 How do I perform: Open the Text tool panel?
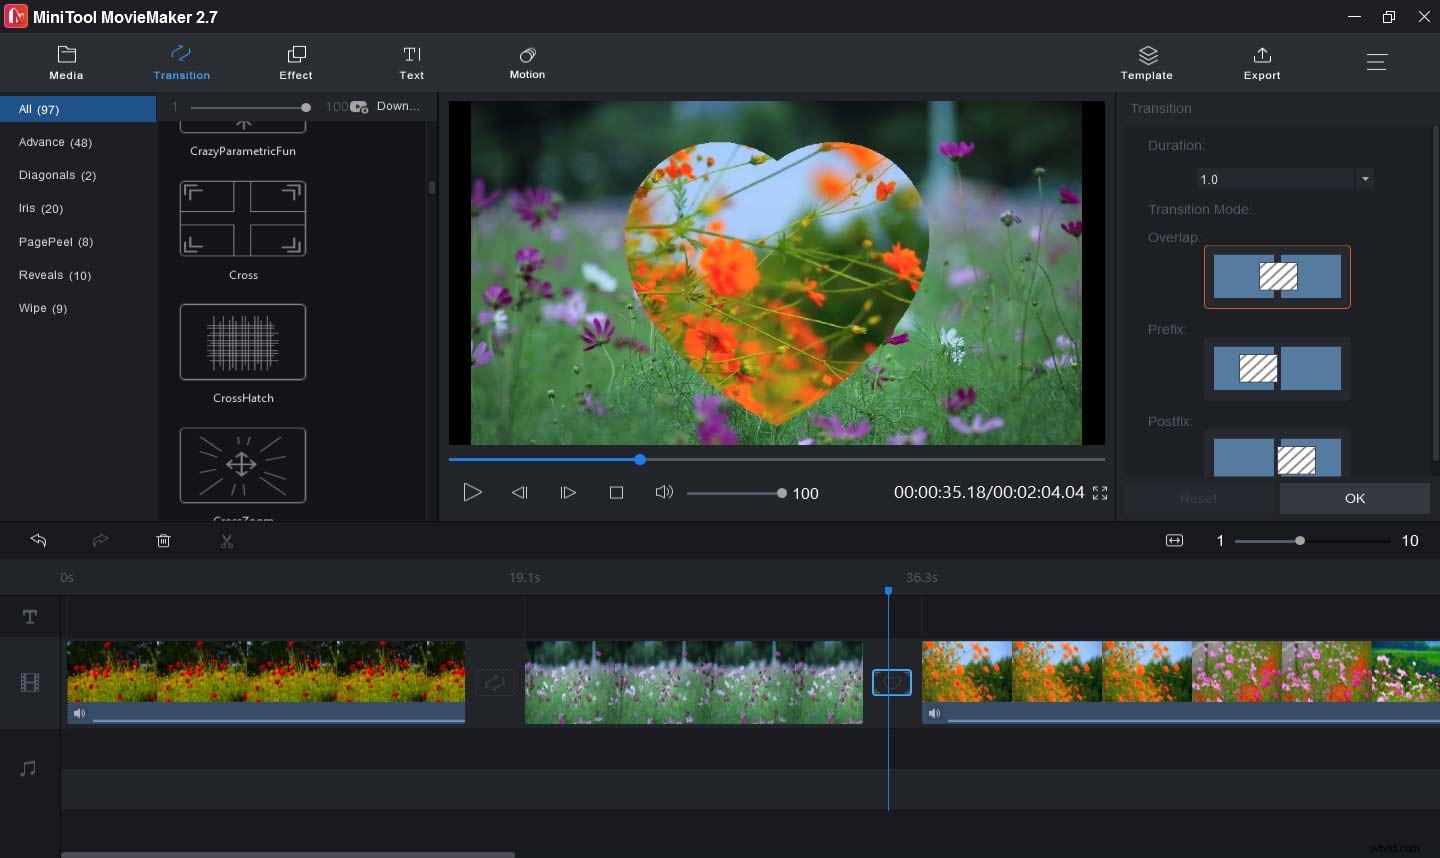[411, 63]
